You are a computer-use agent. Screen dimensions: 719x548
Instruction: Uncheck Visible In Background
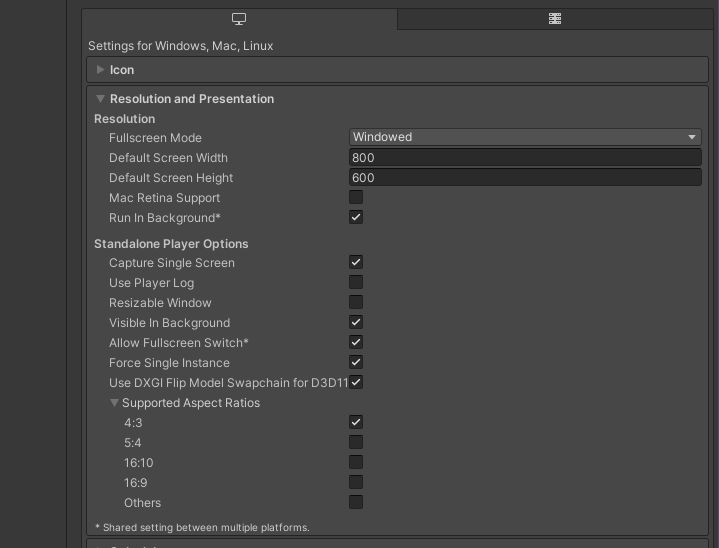click(356, 322)
